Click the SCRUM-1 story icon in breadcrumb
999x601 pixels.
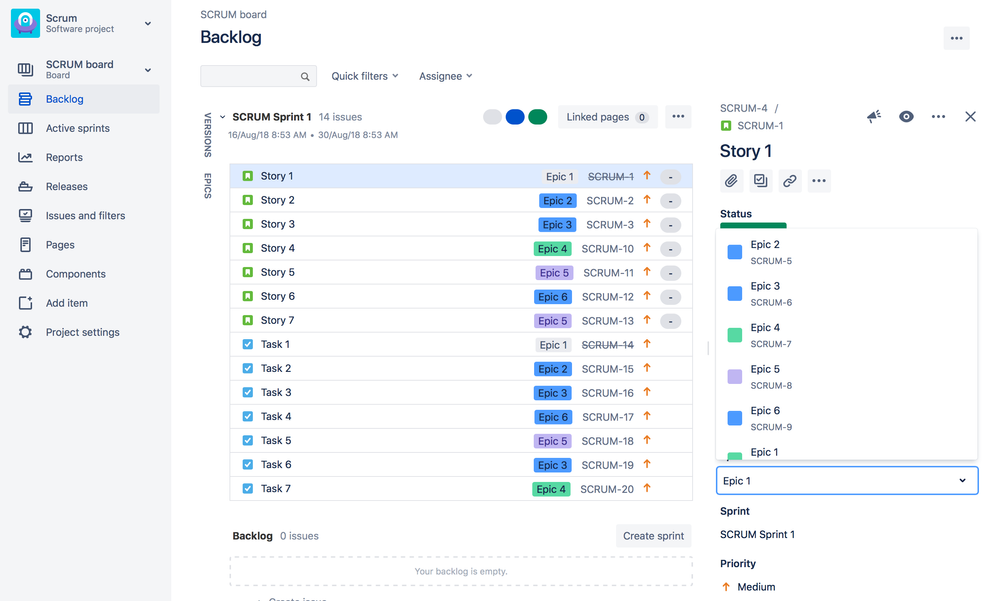[726, 126]
